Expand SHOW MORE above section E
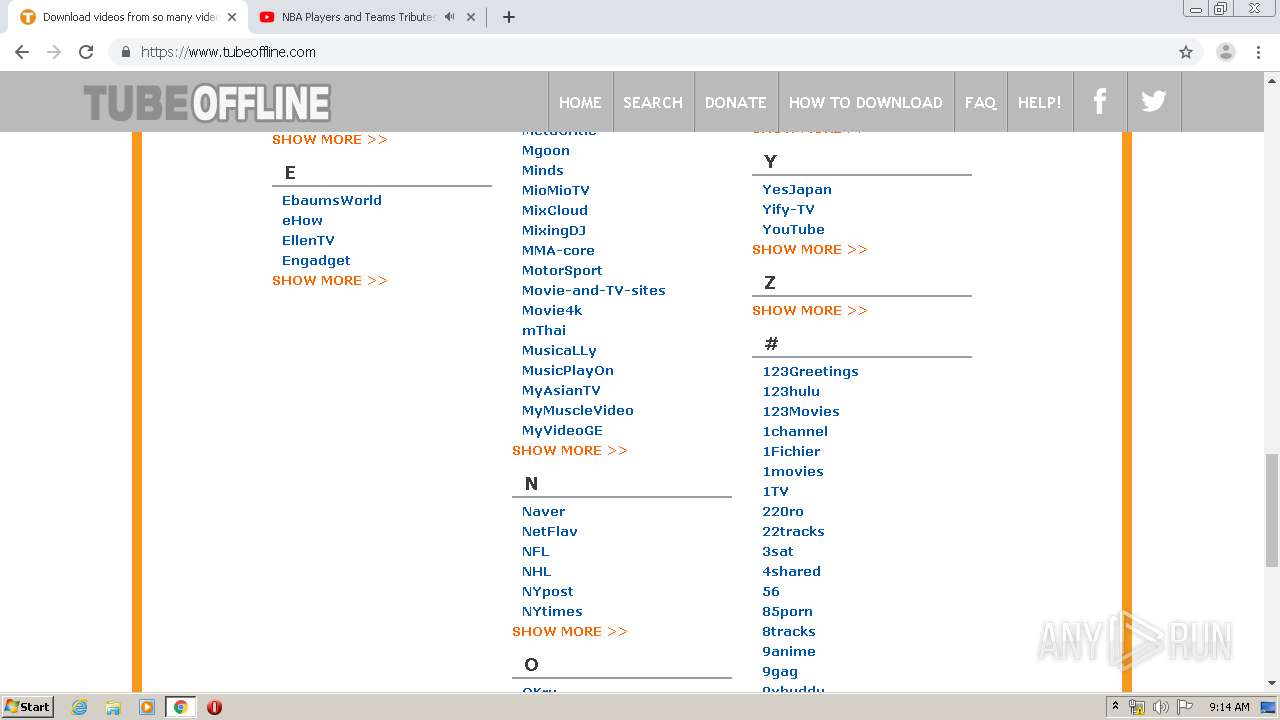 330,139
